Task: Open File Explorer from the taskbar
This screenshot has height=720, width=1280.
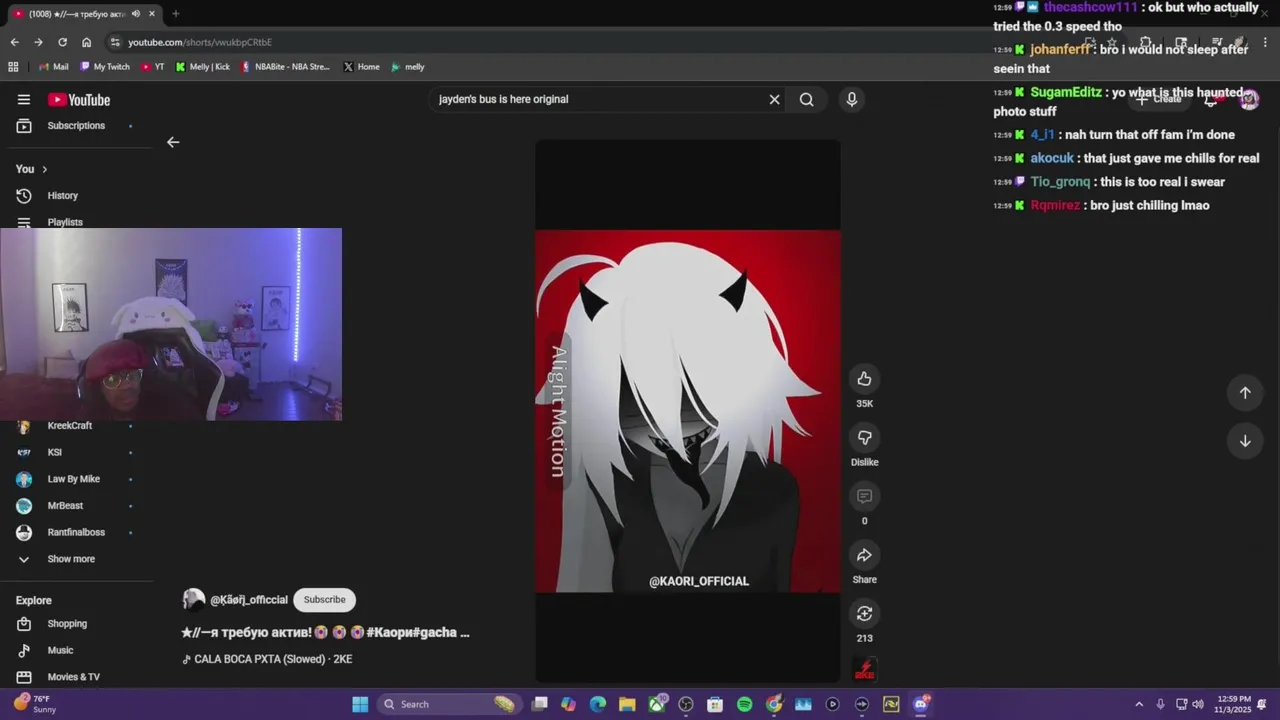Action: [x=627, y=704]
